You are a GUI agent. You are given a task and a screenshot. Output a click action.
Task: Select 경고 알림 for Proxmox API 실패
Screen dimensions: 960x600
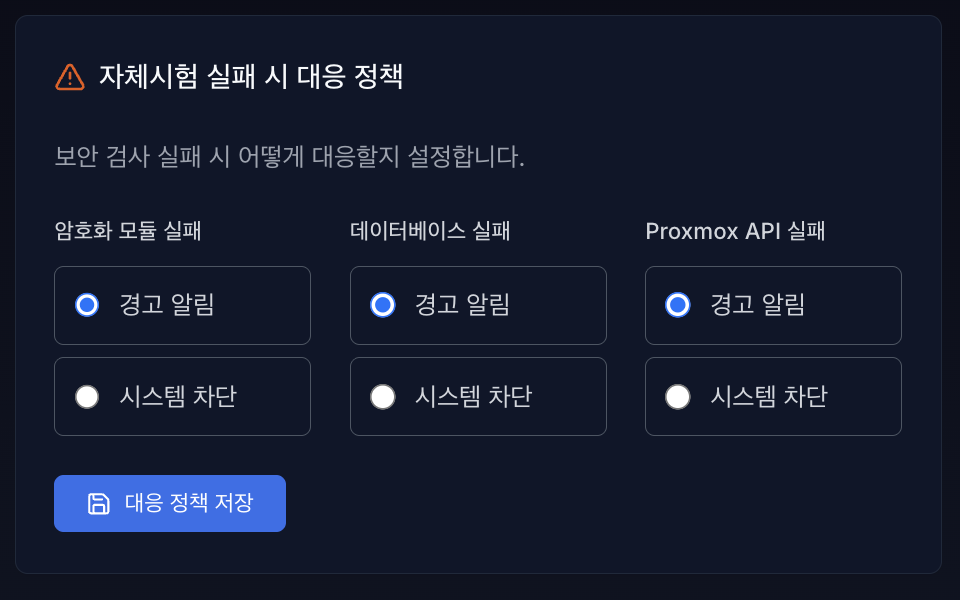tap(681, 305)
